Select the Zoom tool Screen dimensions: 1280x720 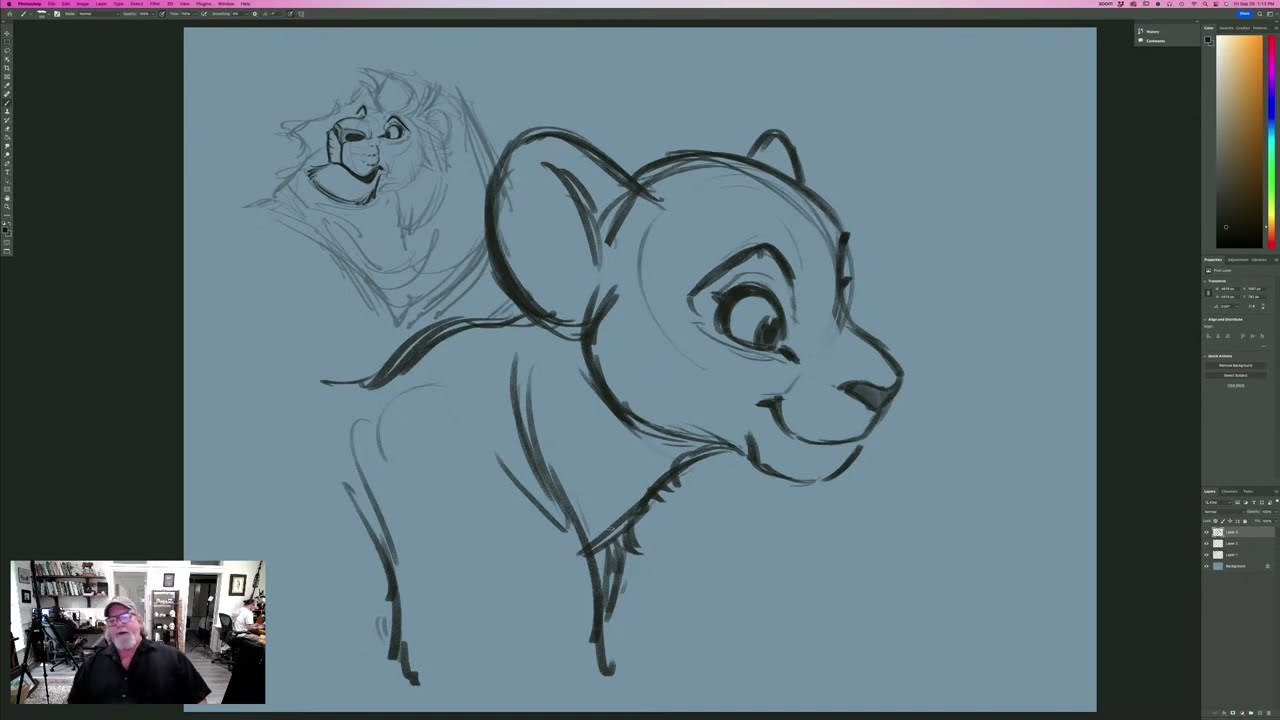(7, 207)
